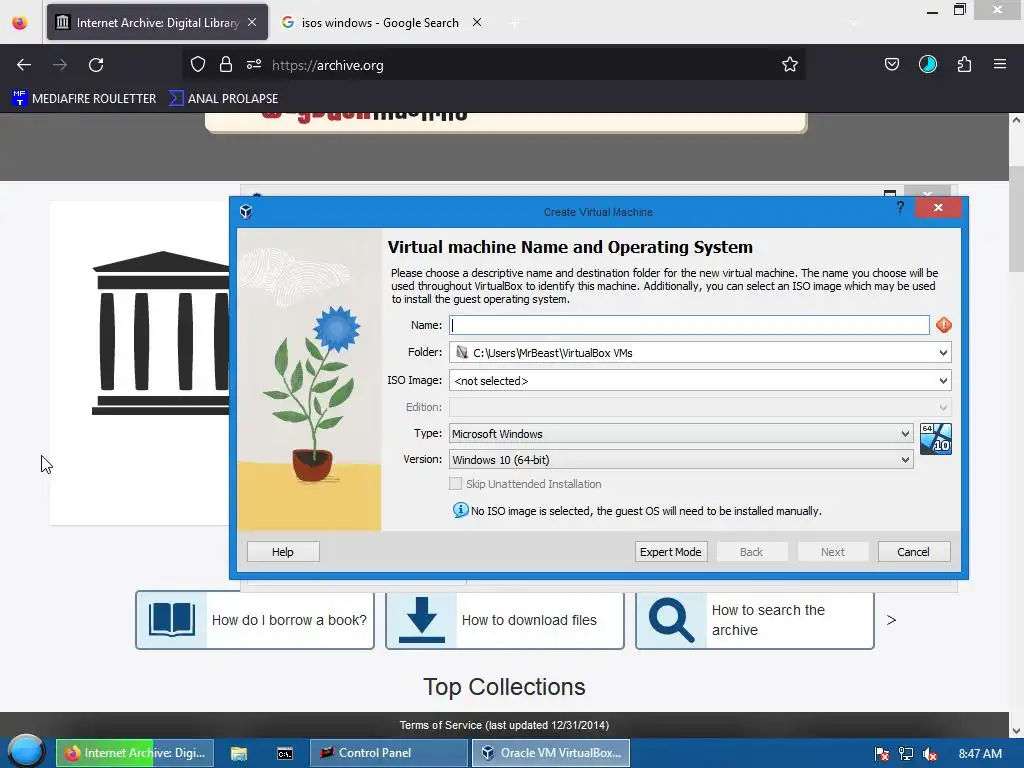The image size is (1024, 768).
Task: Click the Action Center flag tray icon
Action: point(882,754)
